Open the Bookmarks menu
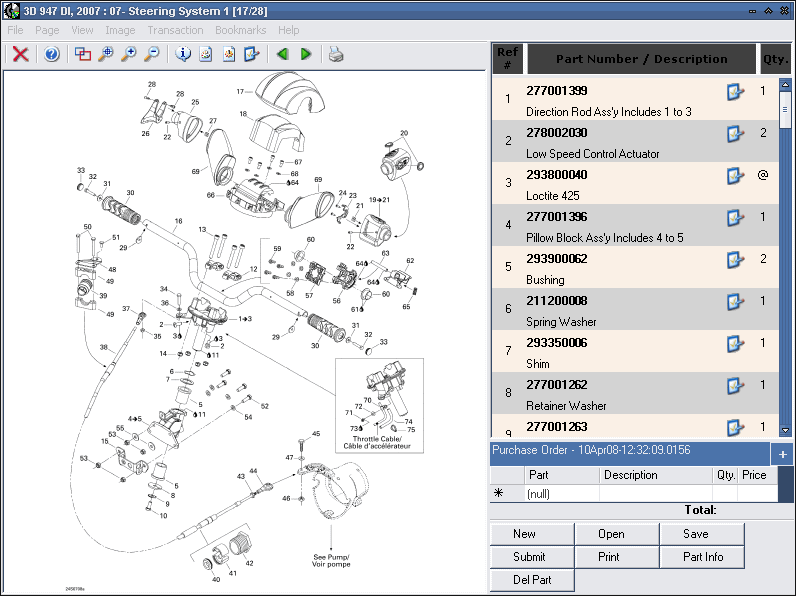The image size is (796, 596). (240, 30)
